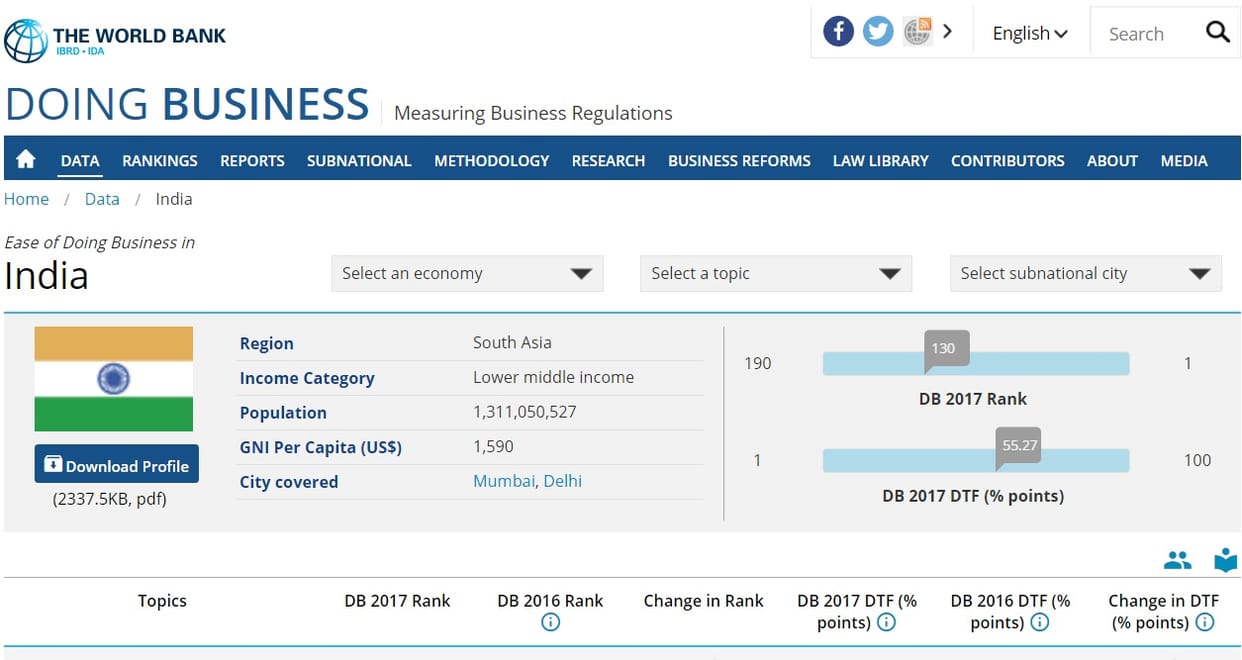The image size is (1242, 660).
Task: Click DB 2017 DTF (% points) bar label
Action: pyautogui.click(x=973, y=496)
